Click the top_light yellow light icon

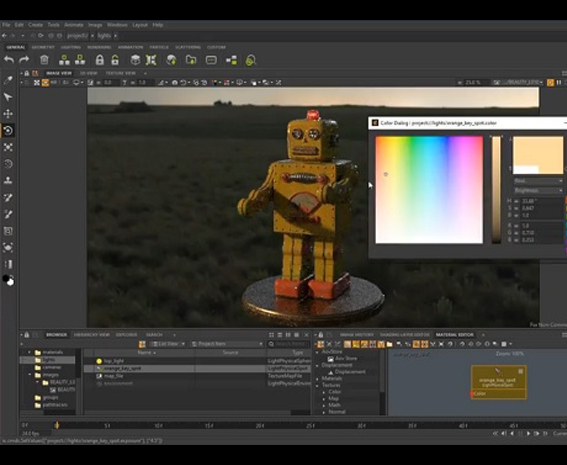99,361
